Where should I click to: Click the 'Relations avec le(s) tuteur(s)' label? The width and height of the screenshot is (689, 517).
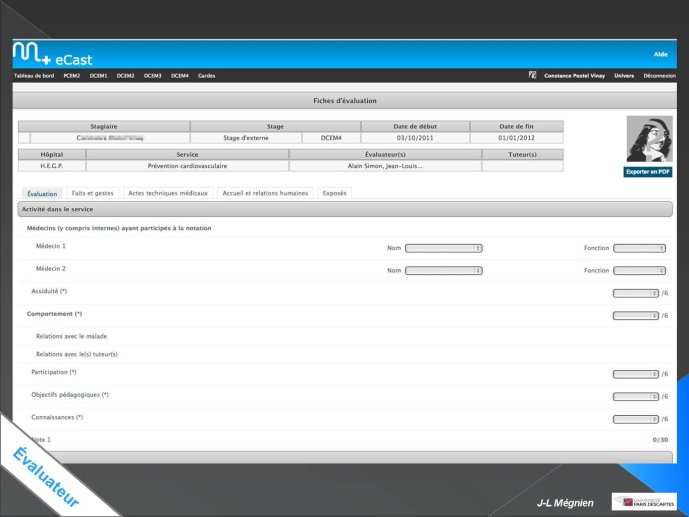point(76,354)
